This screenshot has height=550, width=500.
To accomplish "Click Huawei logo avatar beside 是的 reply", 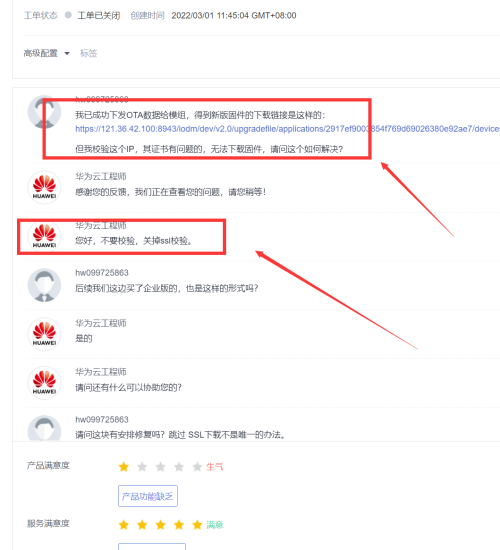I will (x=44, y=334).
